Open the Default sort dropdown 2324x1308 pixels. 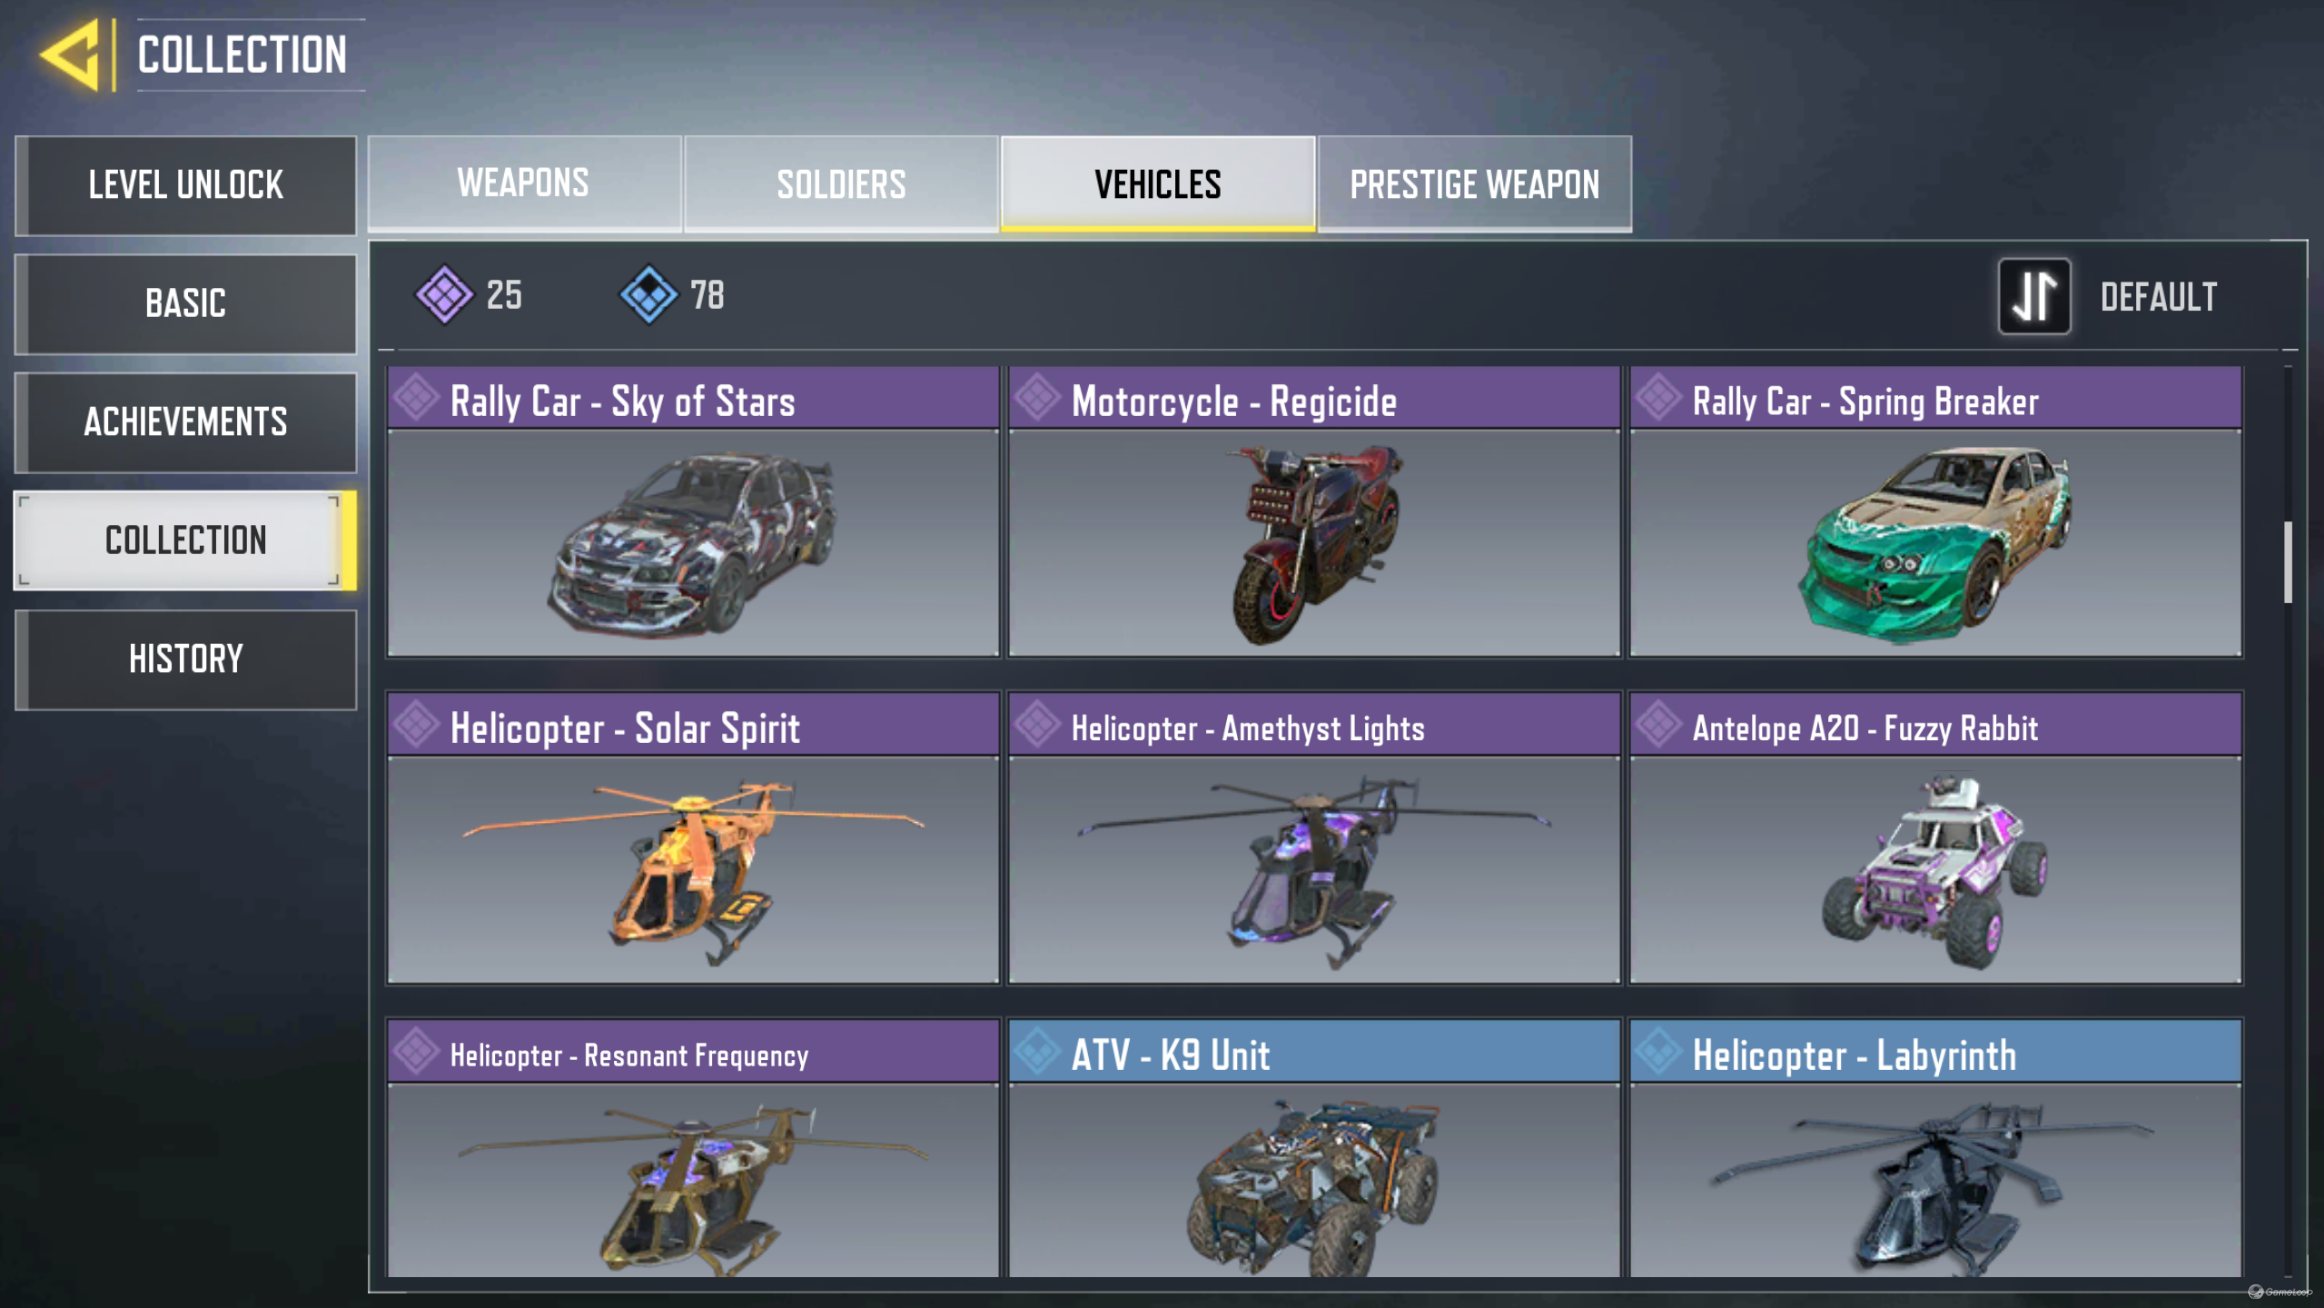[x=2158, y=297]
